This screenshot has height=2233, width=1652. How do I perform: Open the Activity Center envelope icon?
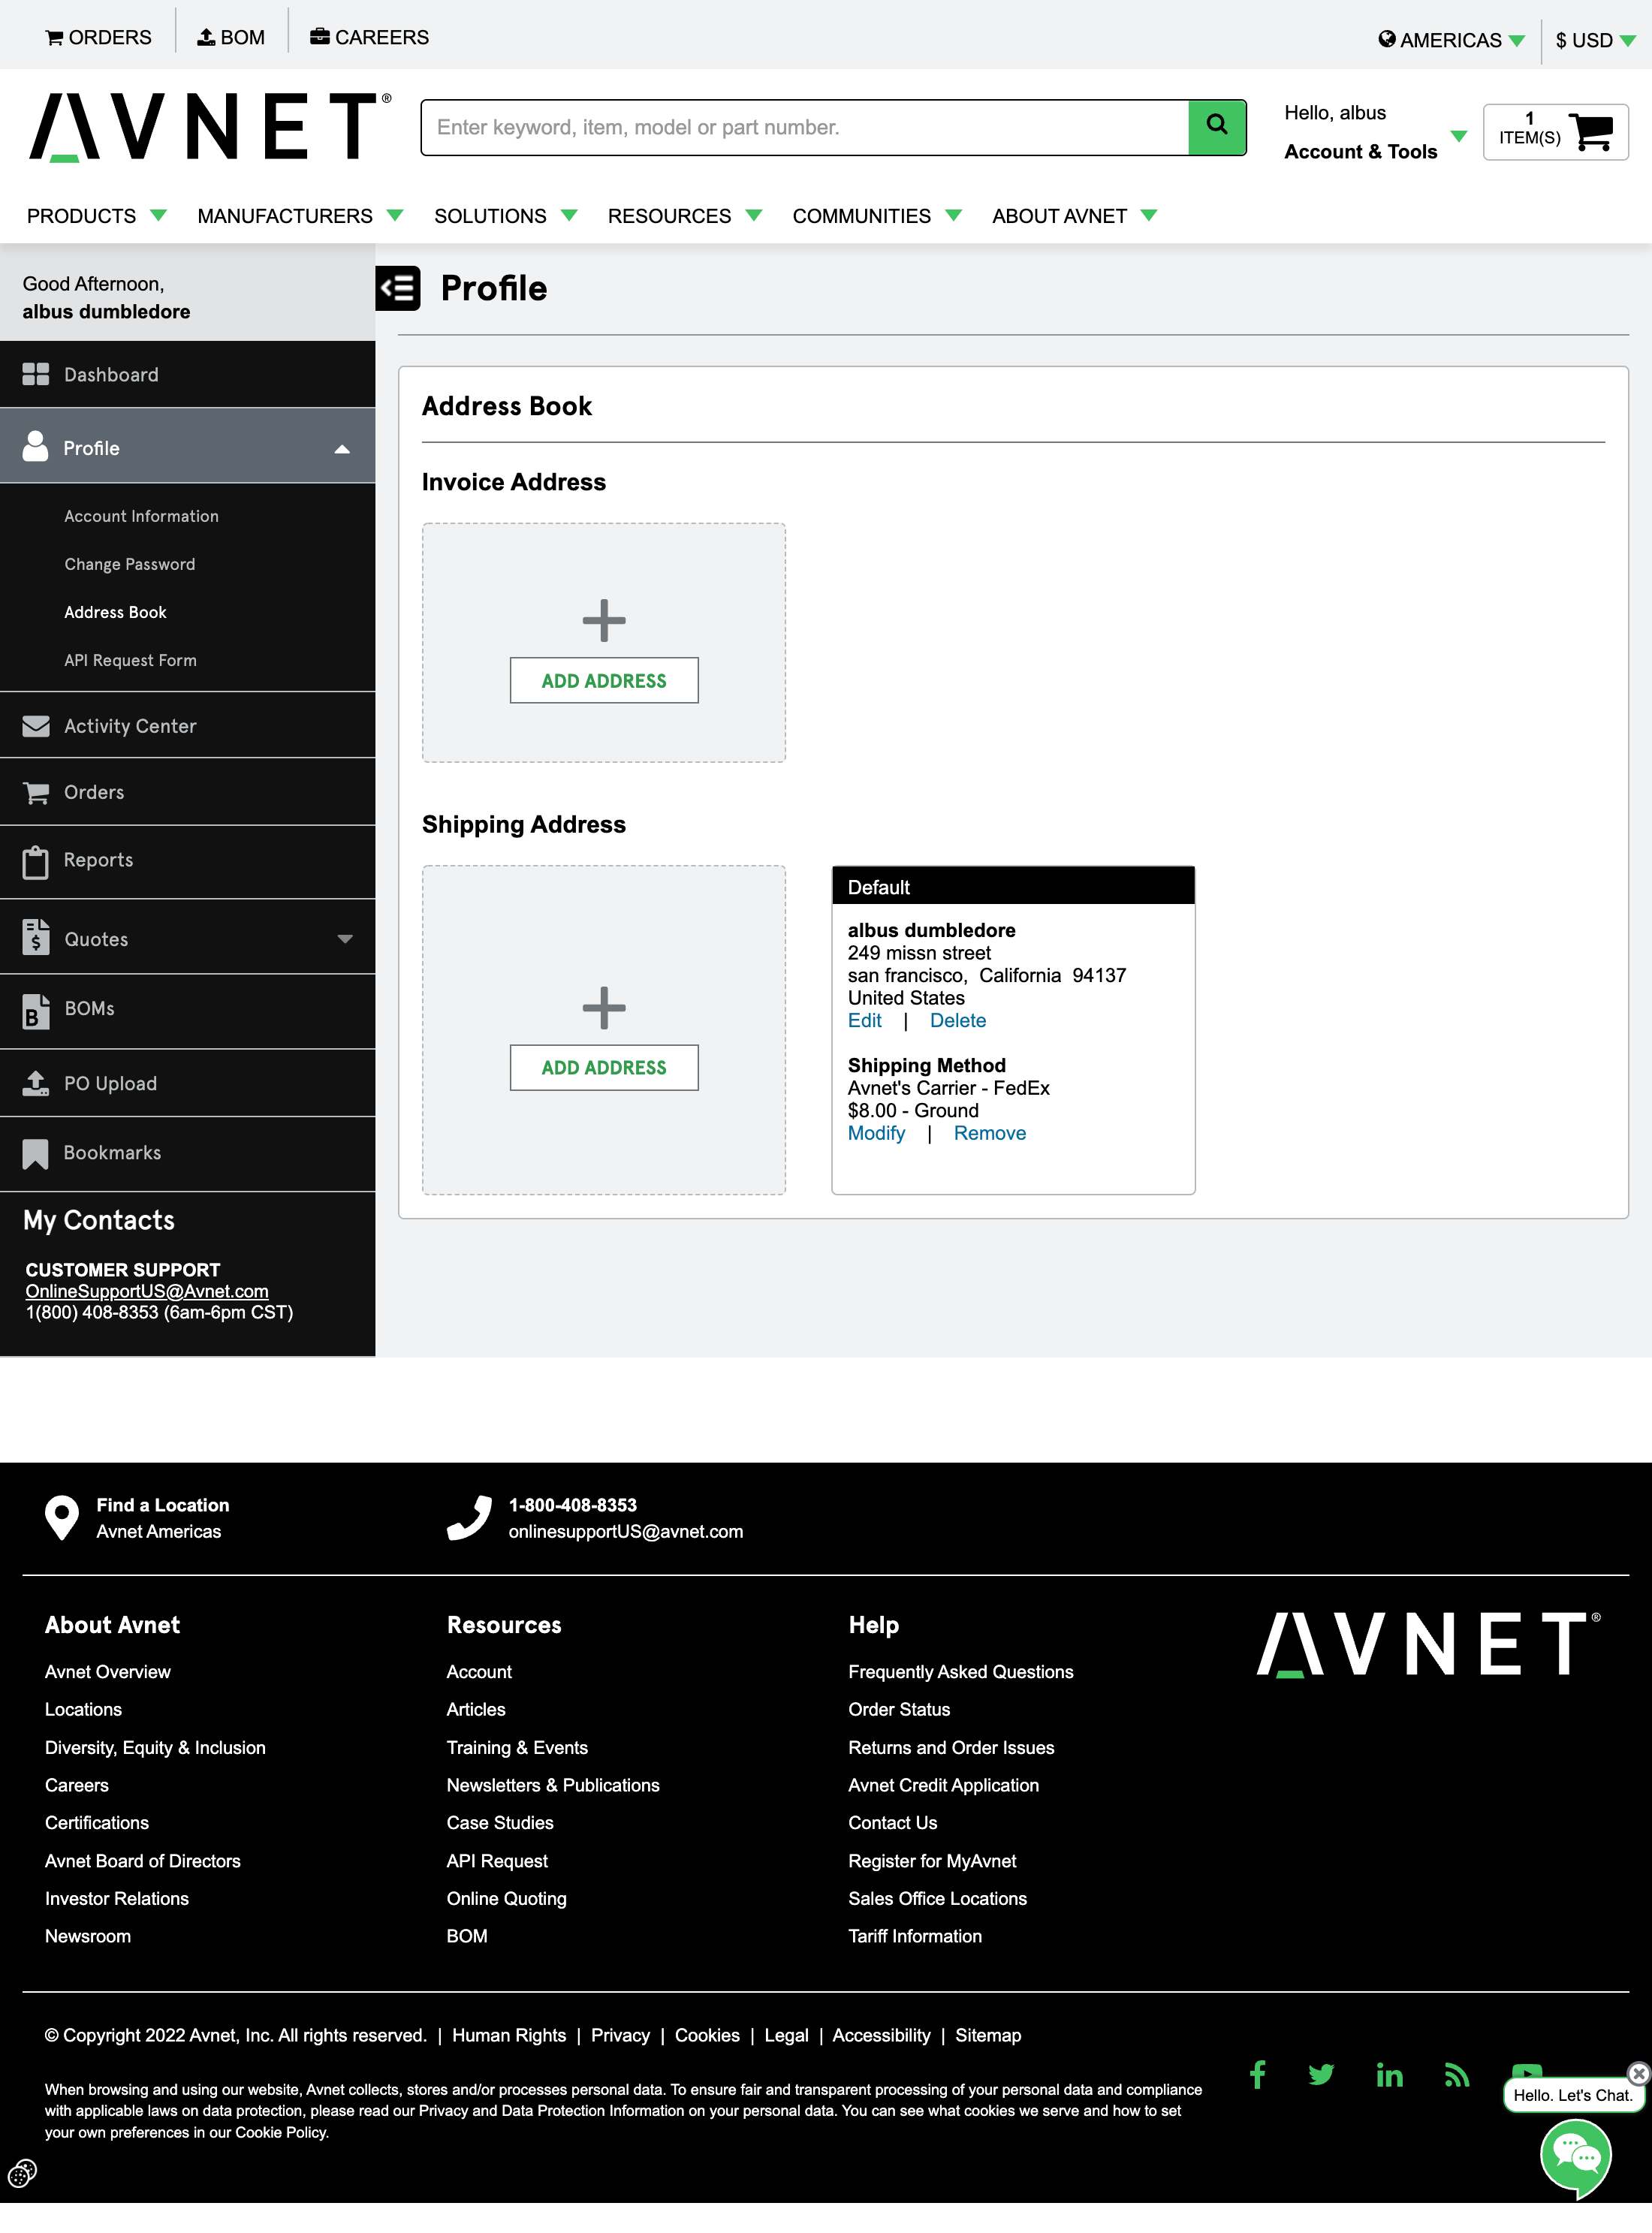[x=37, y=725]
